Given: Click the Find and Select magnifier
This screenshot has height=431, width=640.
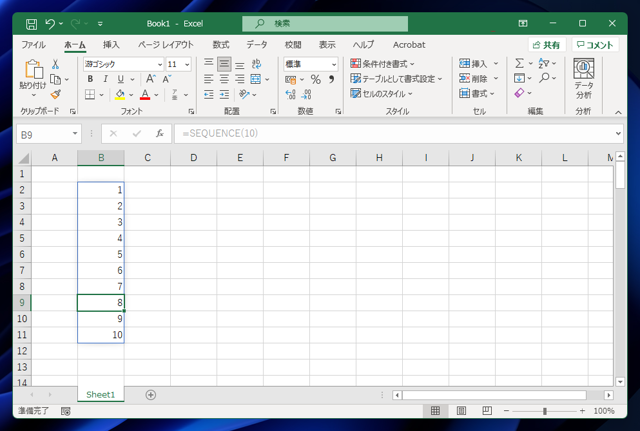Looking at the screenshot, I should coord(544,78).
